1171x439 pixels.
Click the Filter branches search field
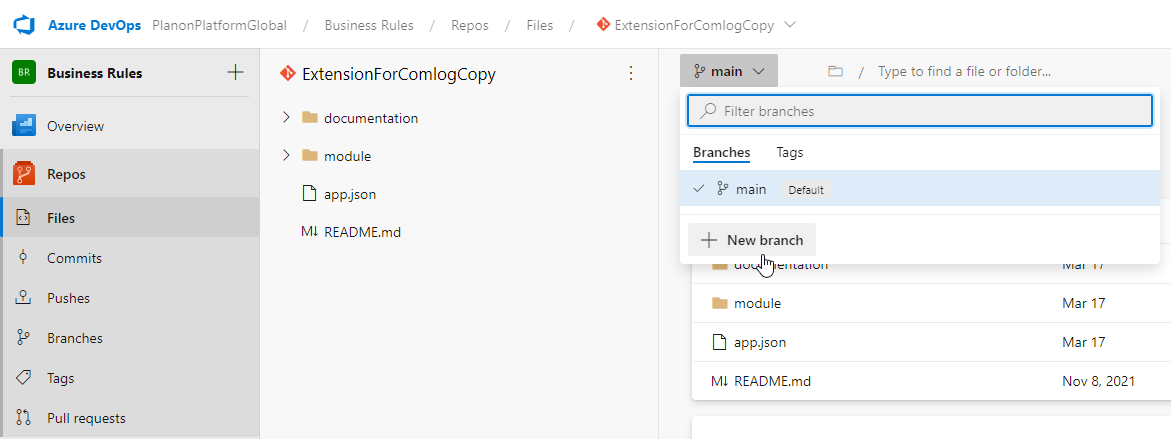920,111
